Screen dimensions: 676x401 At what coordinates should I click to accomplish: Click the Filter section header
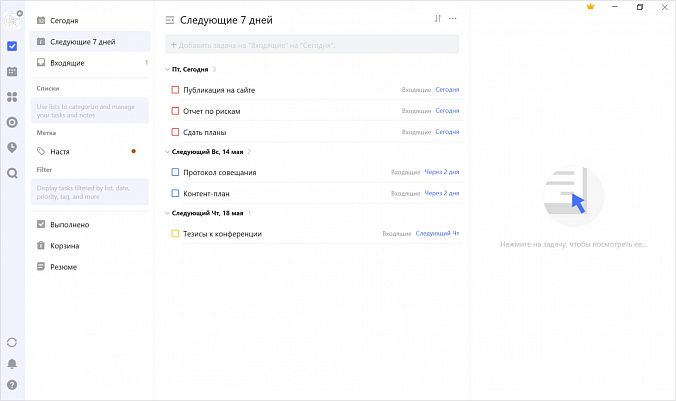click(44, 170)
